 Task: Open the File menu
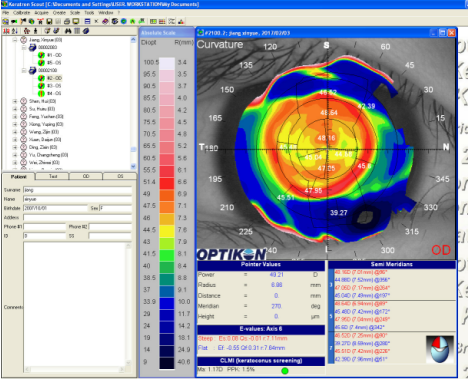tap(5, 13)
